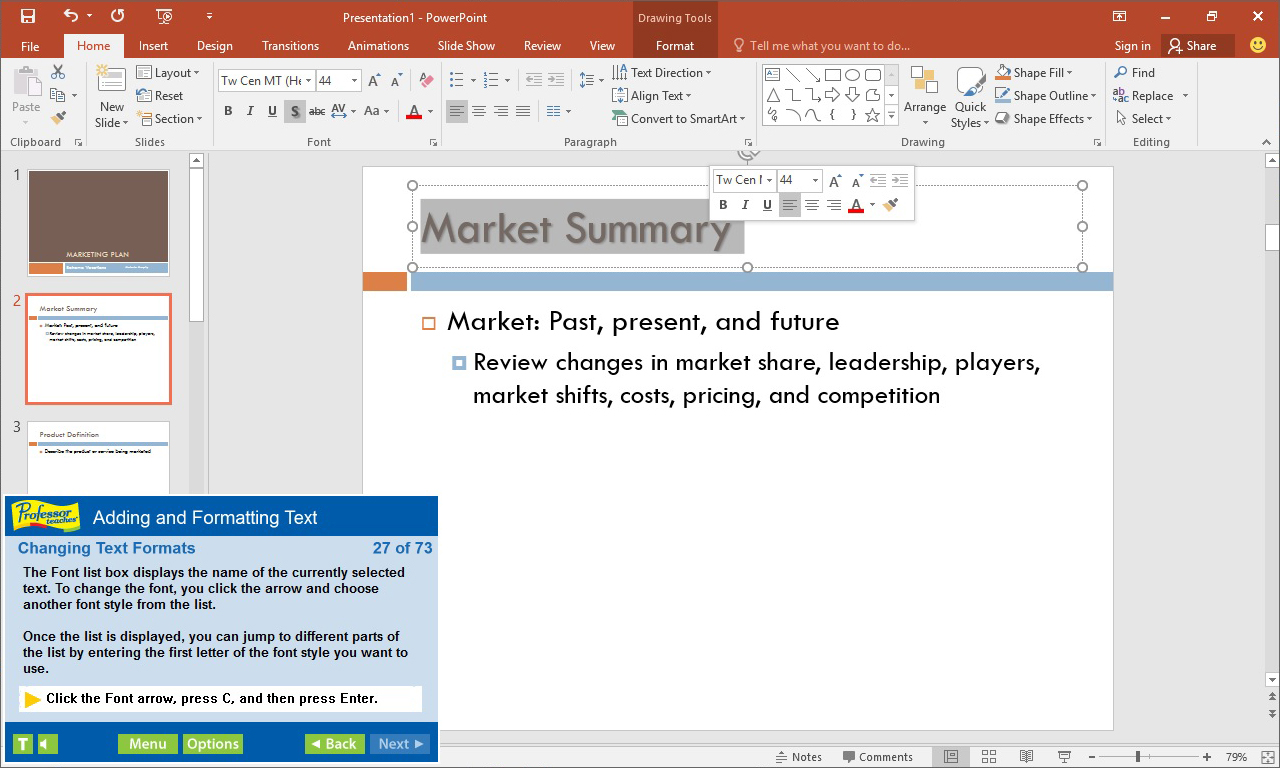Click Italic on the floating mini toolbar

pos(745,205)
